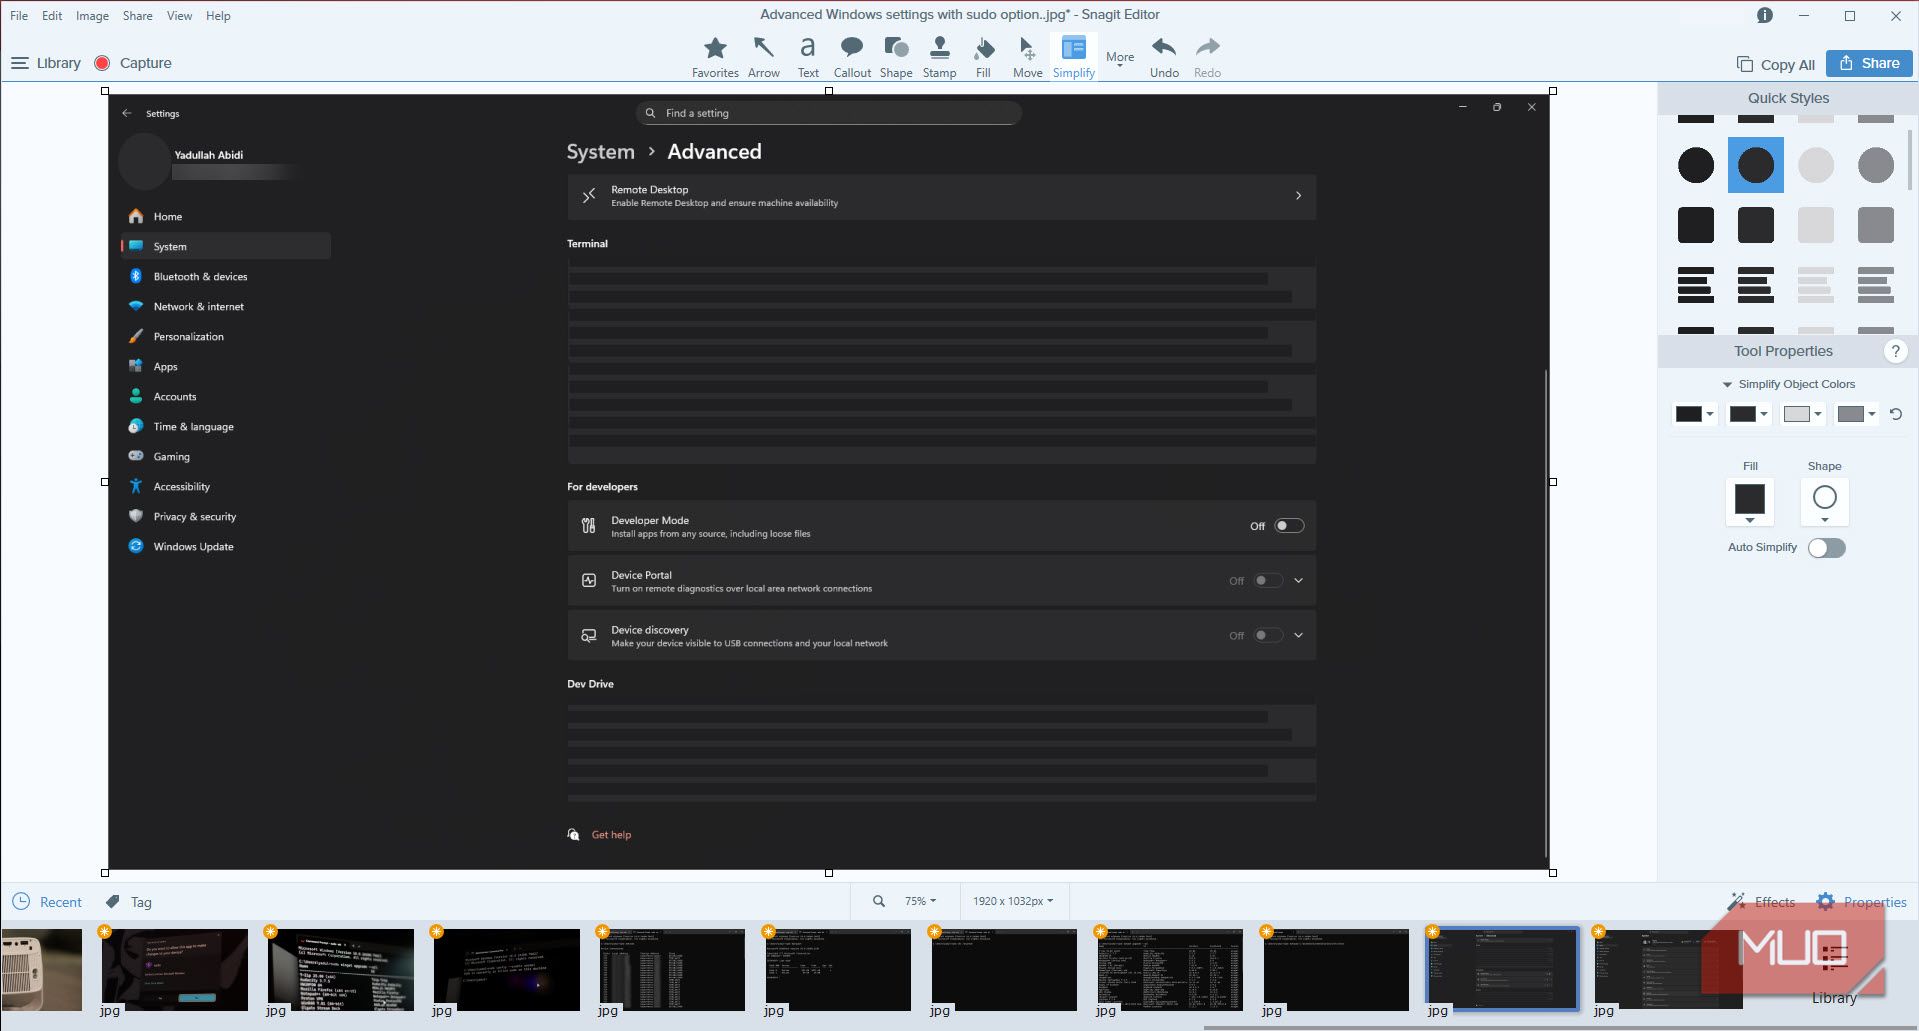Open the Effects panel
The width and height of the screenshot is (1919, 1031).
(x=1762, y=902)
